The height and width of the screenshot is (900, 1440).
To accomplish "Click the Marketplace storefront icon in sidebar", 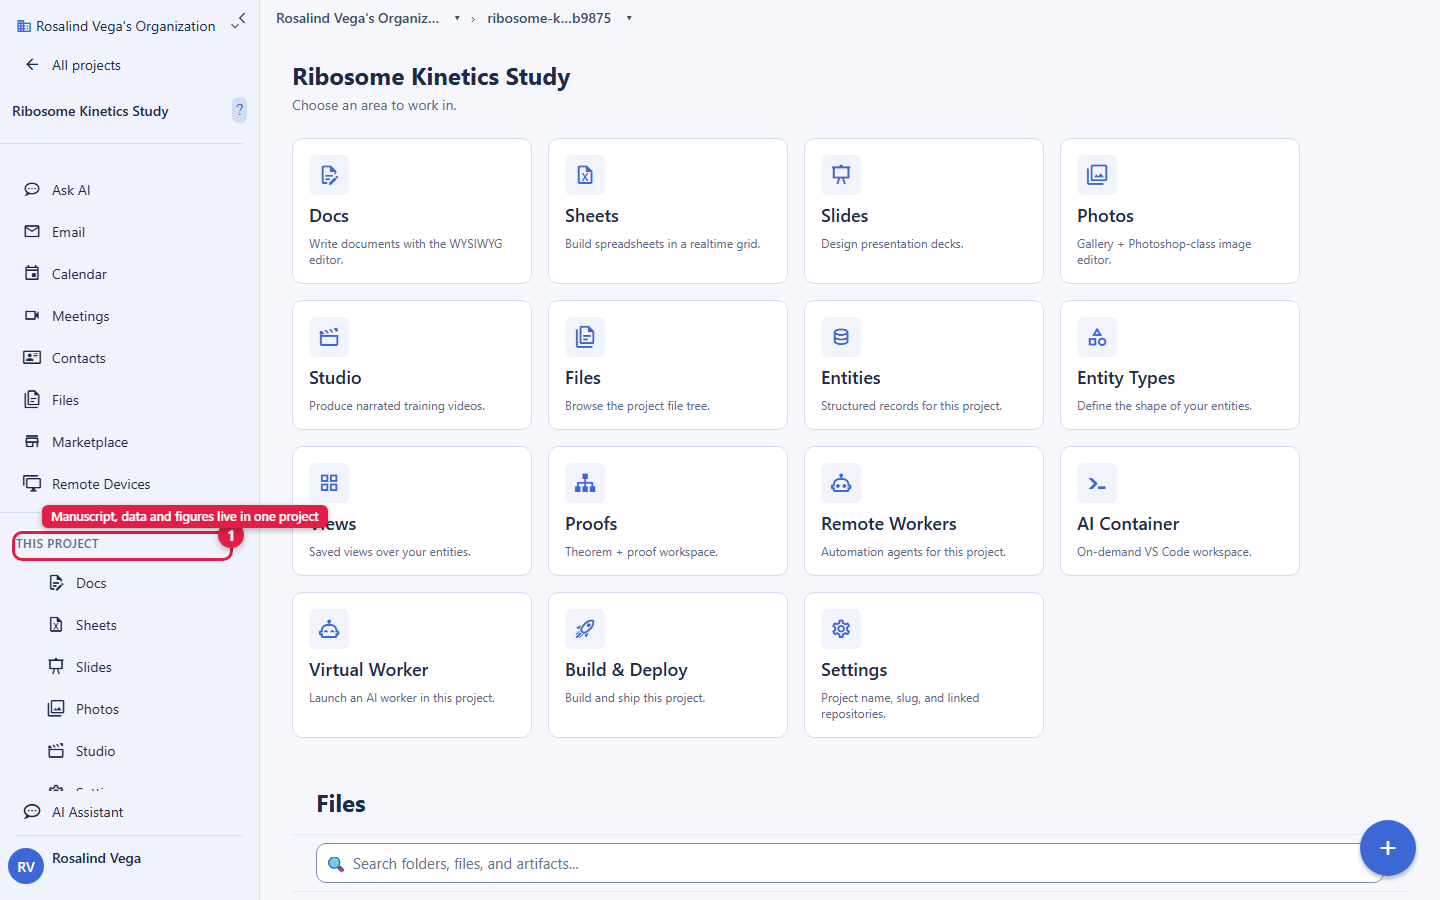I will [32, 441].
